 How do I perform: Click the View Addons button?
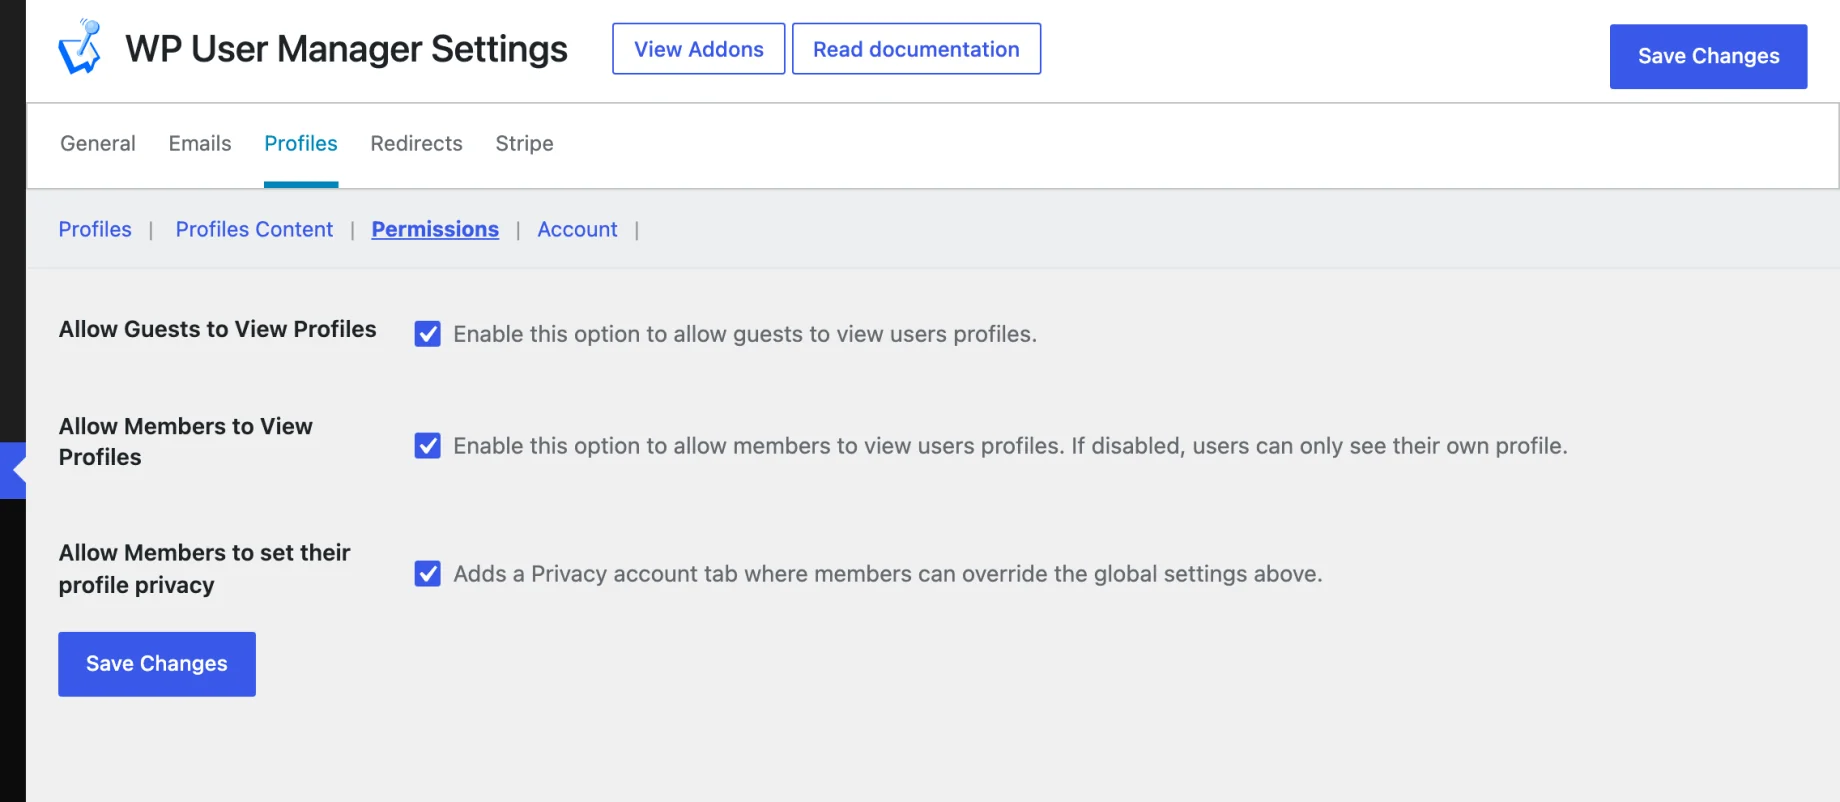pos(698,49)
